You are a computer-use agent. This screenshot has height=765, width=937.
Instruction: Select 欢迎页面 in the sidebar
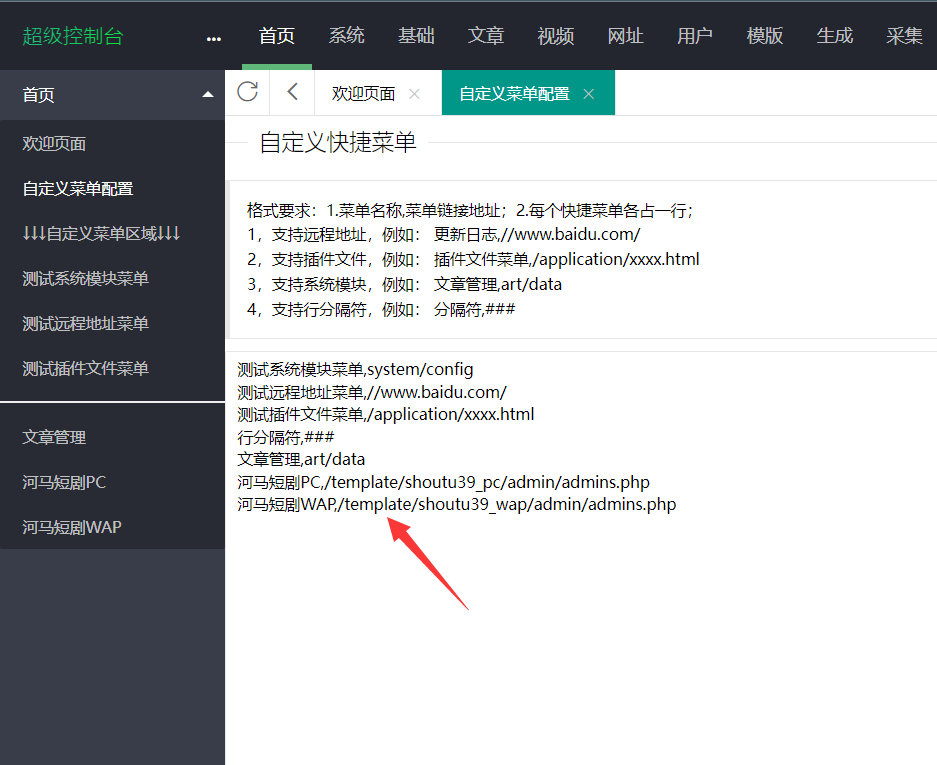pos(112,143)
